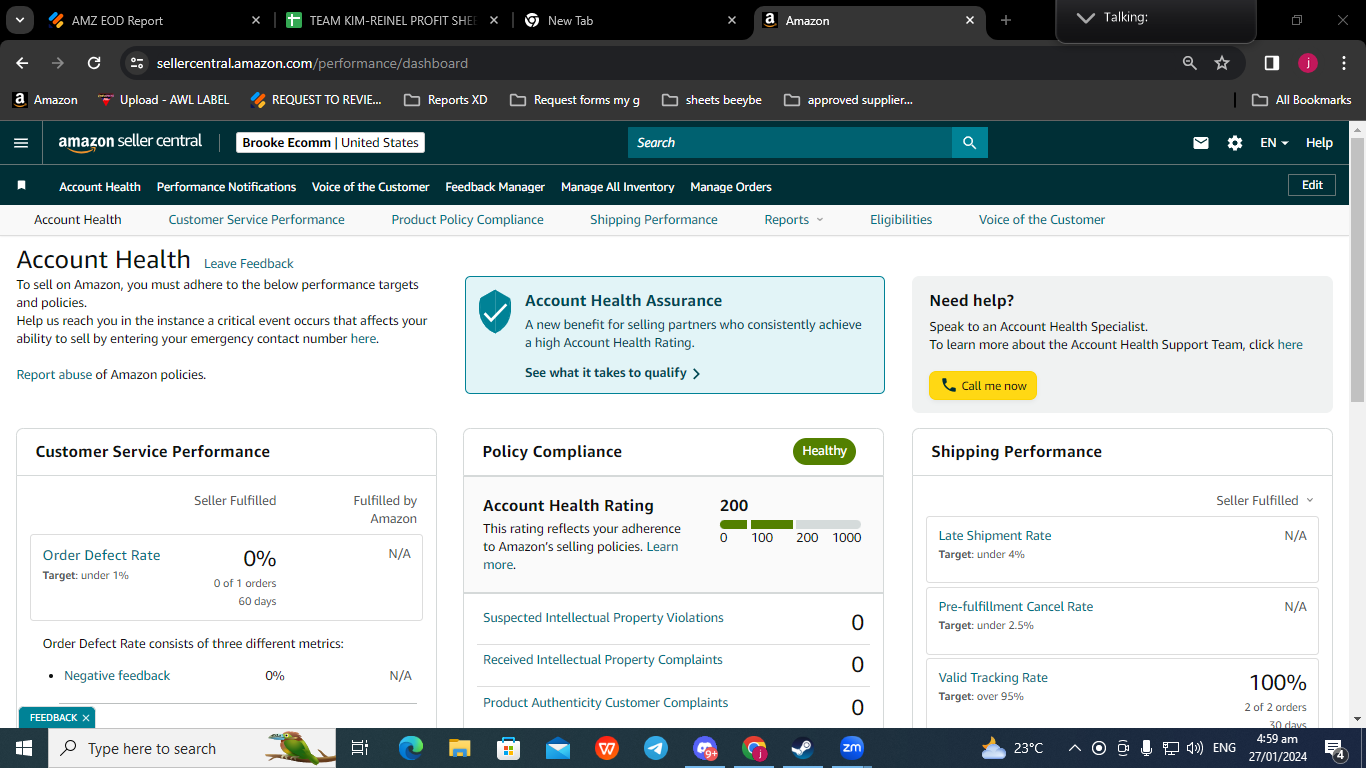Switch to the AMZ EOD Report tab
Viewport: 1366px width, 768px height.
click(155, 20)
